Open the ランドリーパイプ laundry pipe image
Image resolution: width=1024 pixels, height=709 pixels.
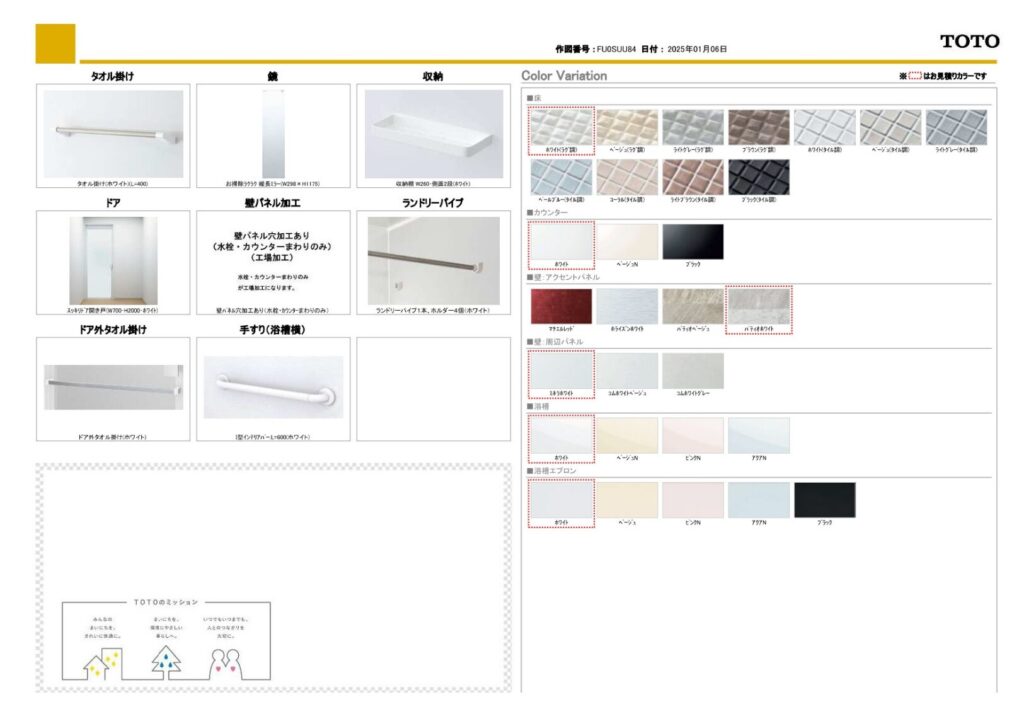point(433,260)
